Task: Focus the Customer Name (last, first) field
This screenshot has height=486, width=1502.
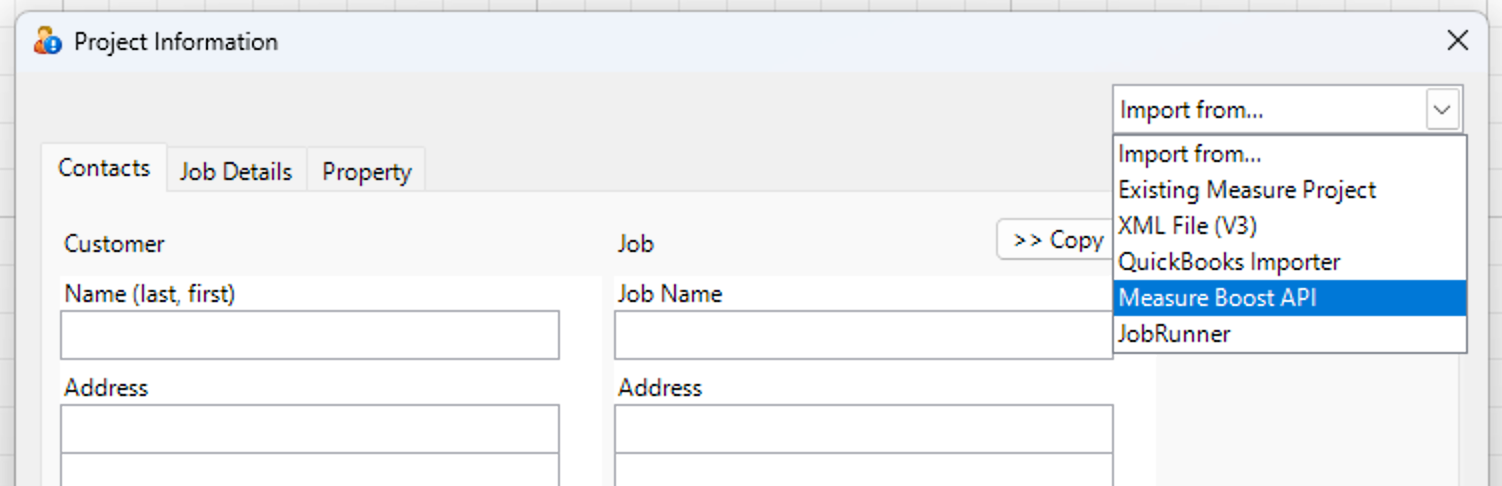Action: point(310,335)
